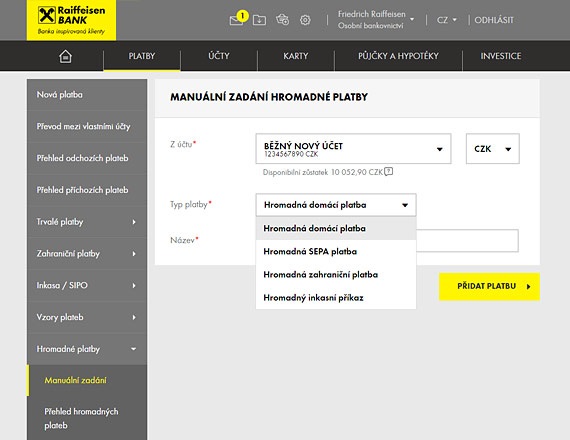Select Manuální zadání sidebar item
570x440 pixels.
tap(87, 380)
